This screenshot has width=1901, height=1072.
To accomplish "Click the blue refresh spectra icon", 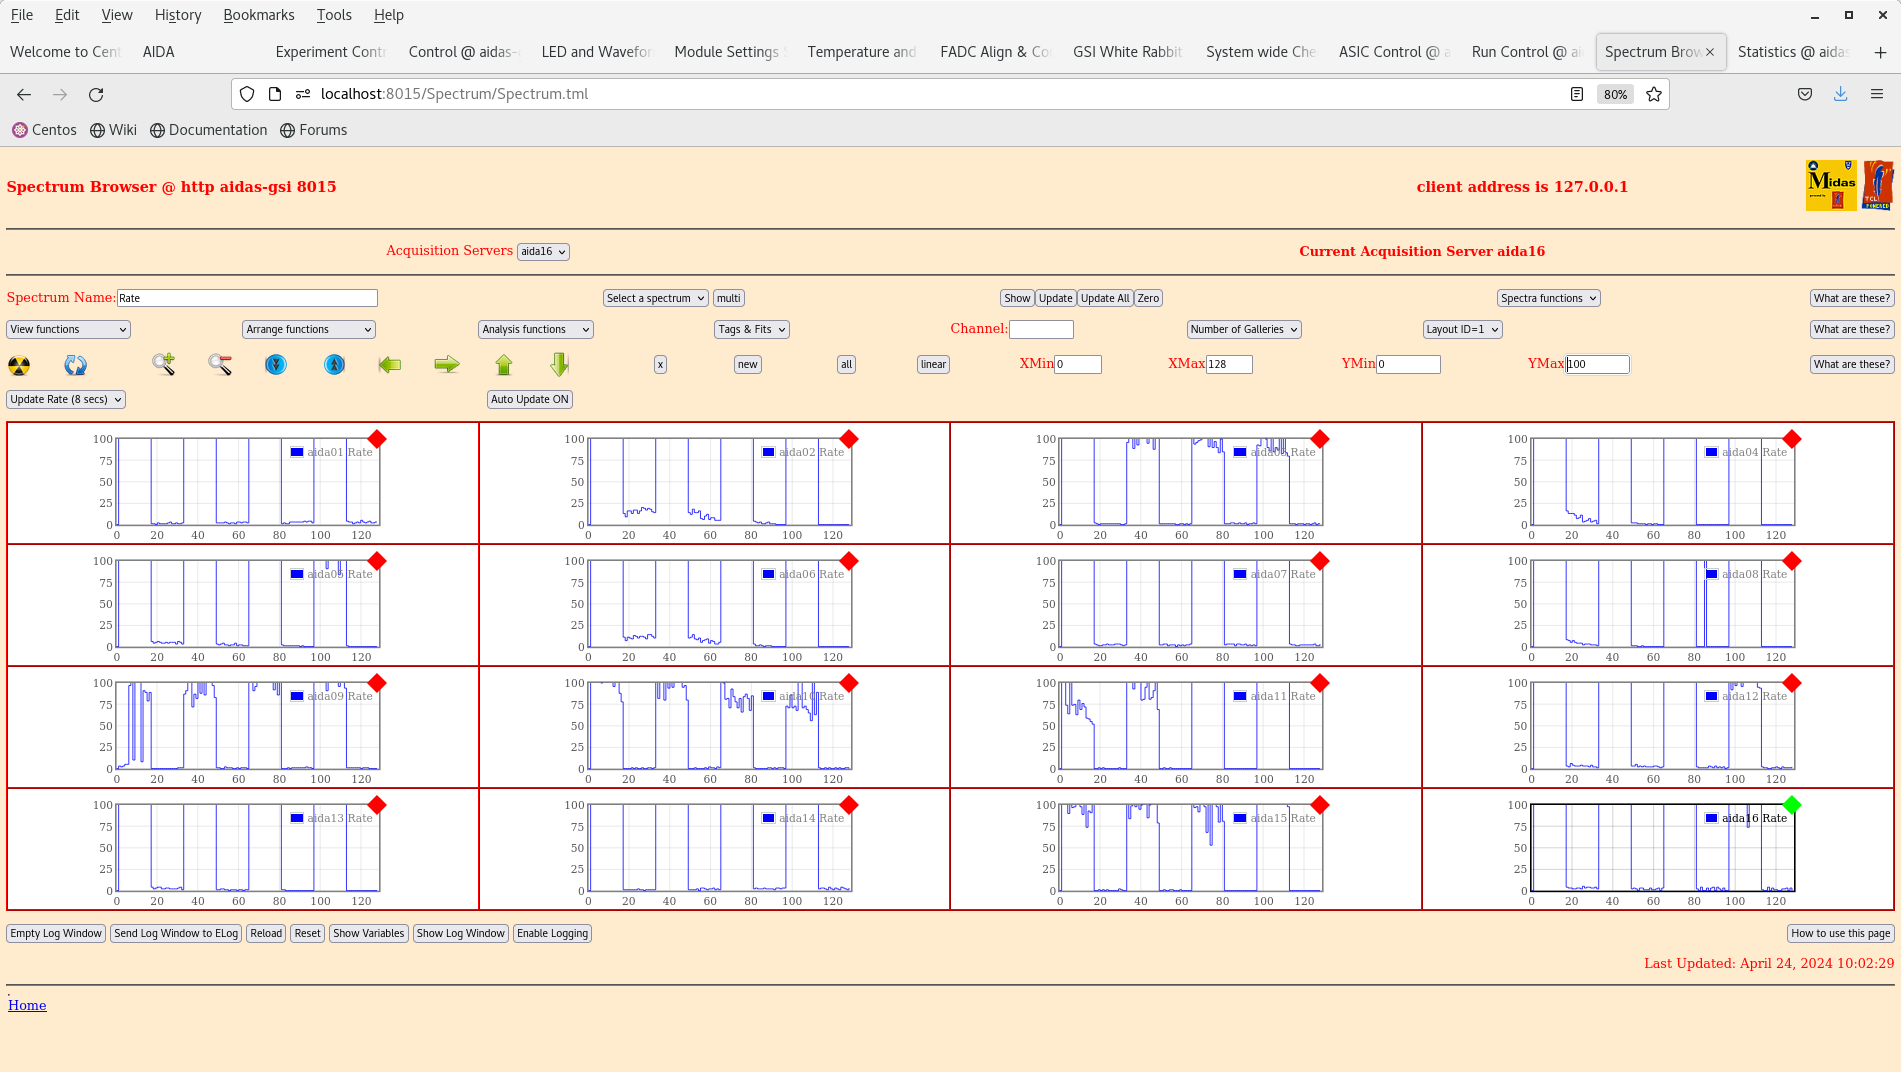I will [x=75, y=365].
